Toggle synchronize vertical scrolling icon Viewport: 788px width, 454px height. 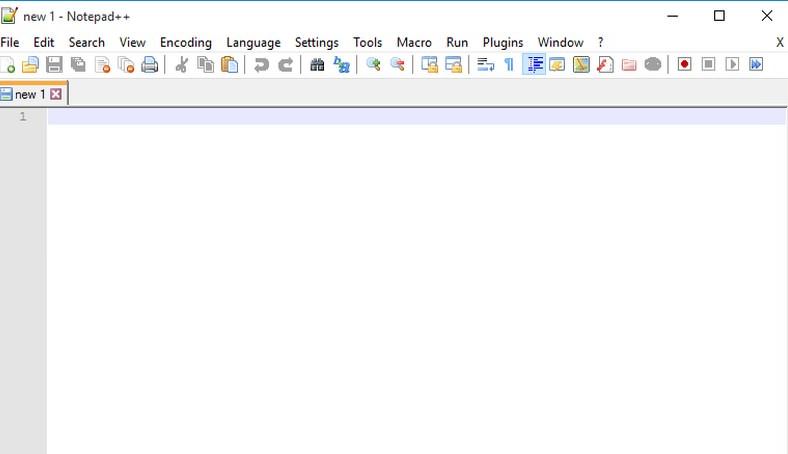pyautogui.click(x=429, y=64)
